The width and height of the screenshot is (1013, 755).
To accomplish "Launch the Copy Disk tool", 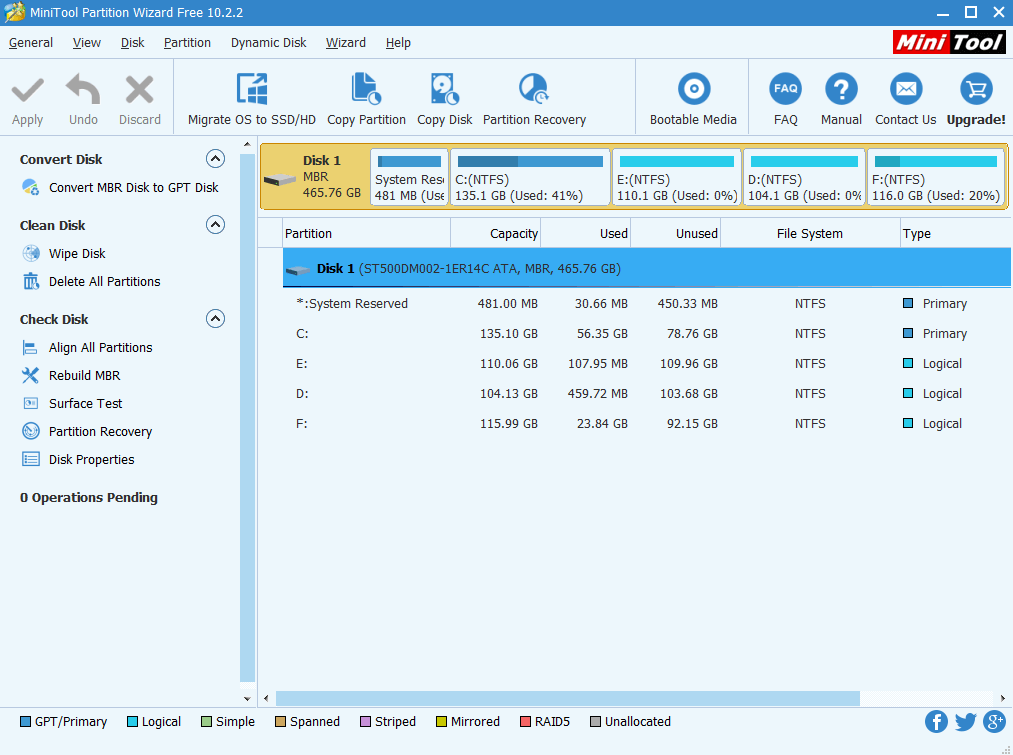I will pyautogui.click(x=444, y=90).
